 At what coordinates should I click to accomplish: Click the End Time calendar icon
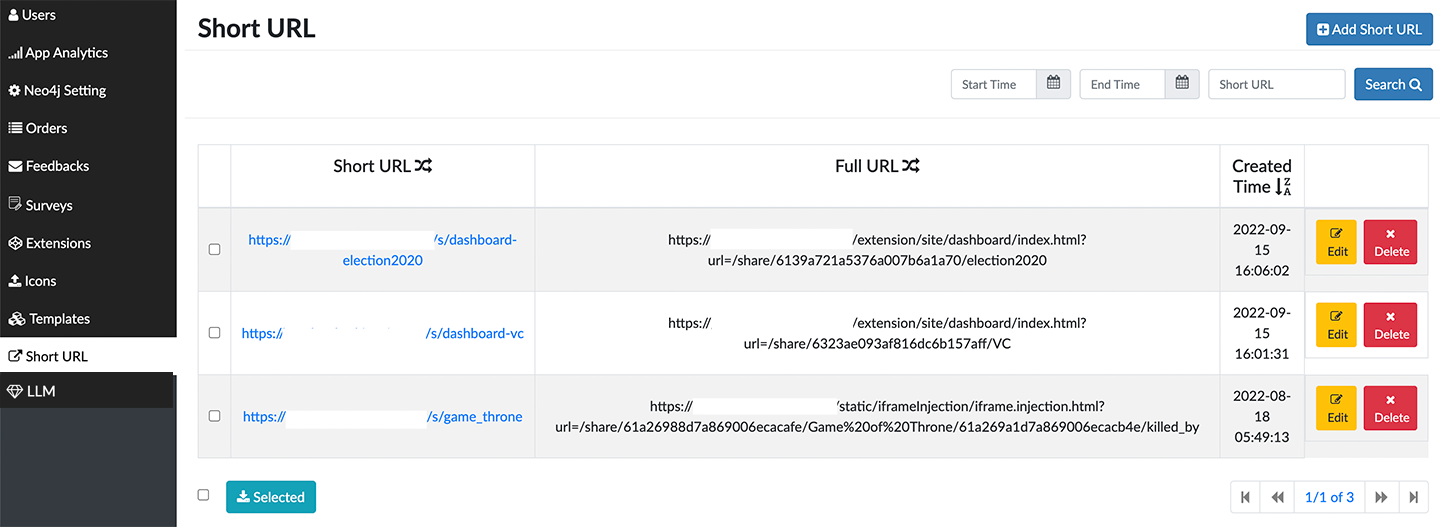pos(1181,84)
